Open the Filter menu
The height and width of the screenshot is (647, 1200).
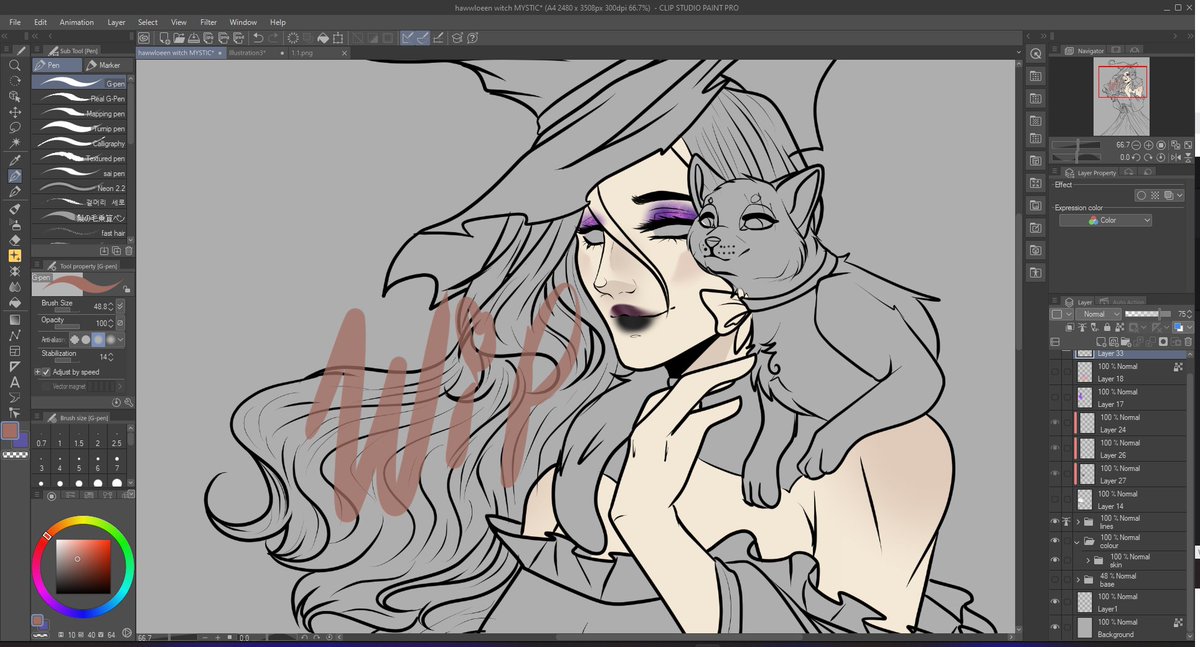tap(208, 22)
